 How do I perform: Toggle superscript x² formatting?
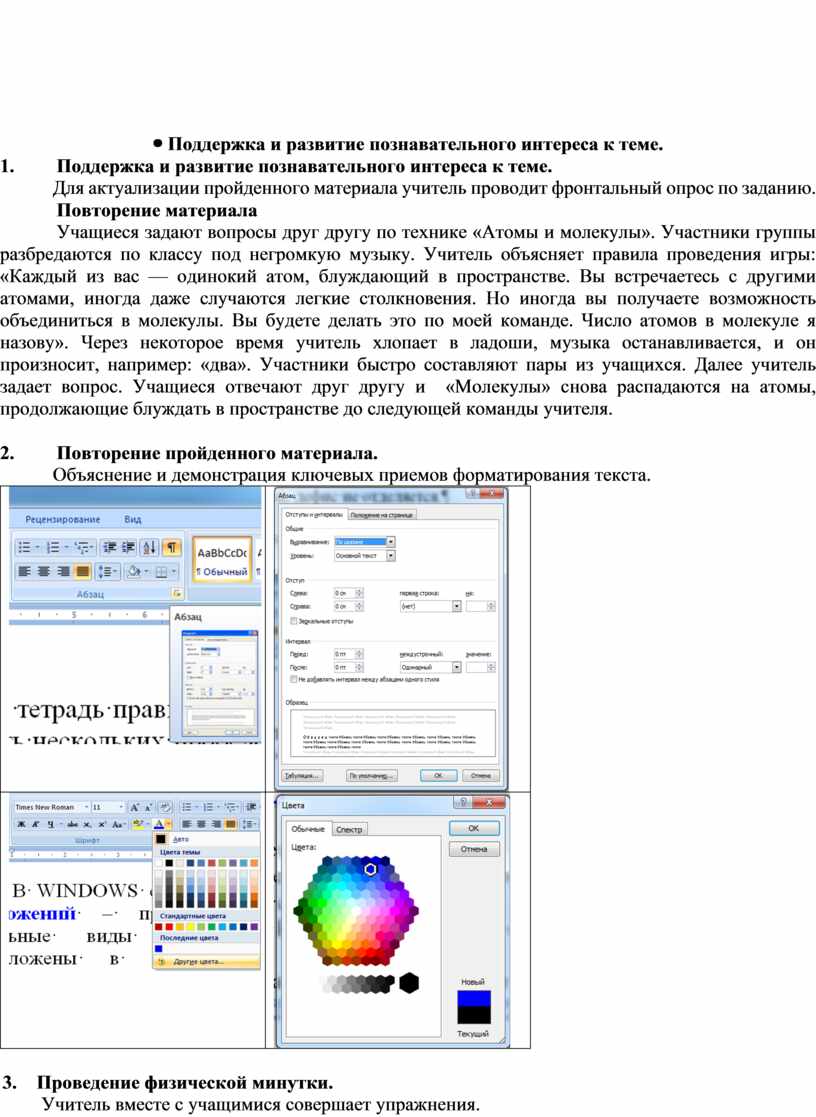pos(102,824)
